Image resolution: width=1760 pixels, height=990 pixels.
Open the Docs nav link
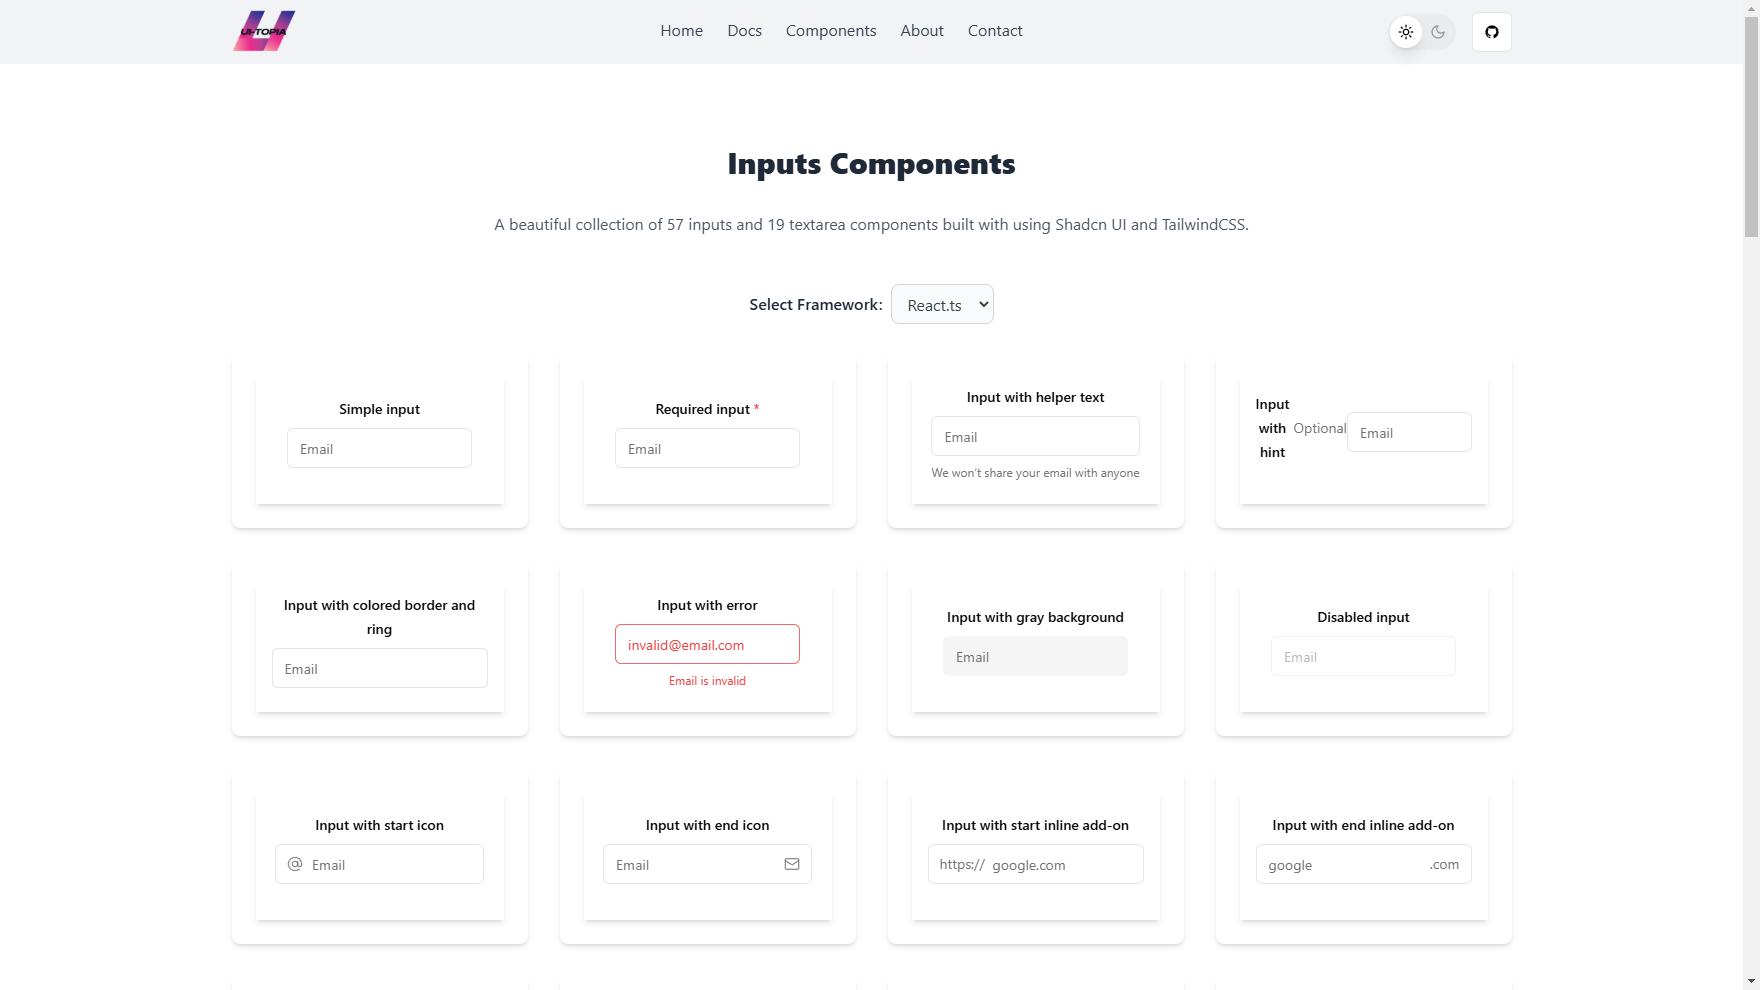coord(745,31)
